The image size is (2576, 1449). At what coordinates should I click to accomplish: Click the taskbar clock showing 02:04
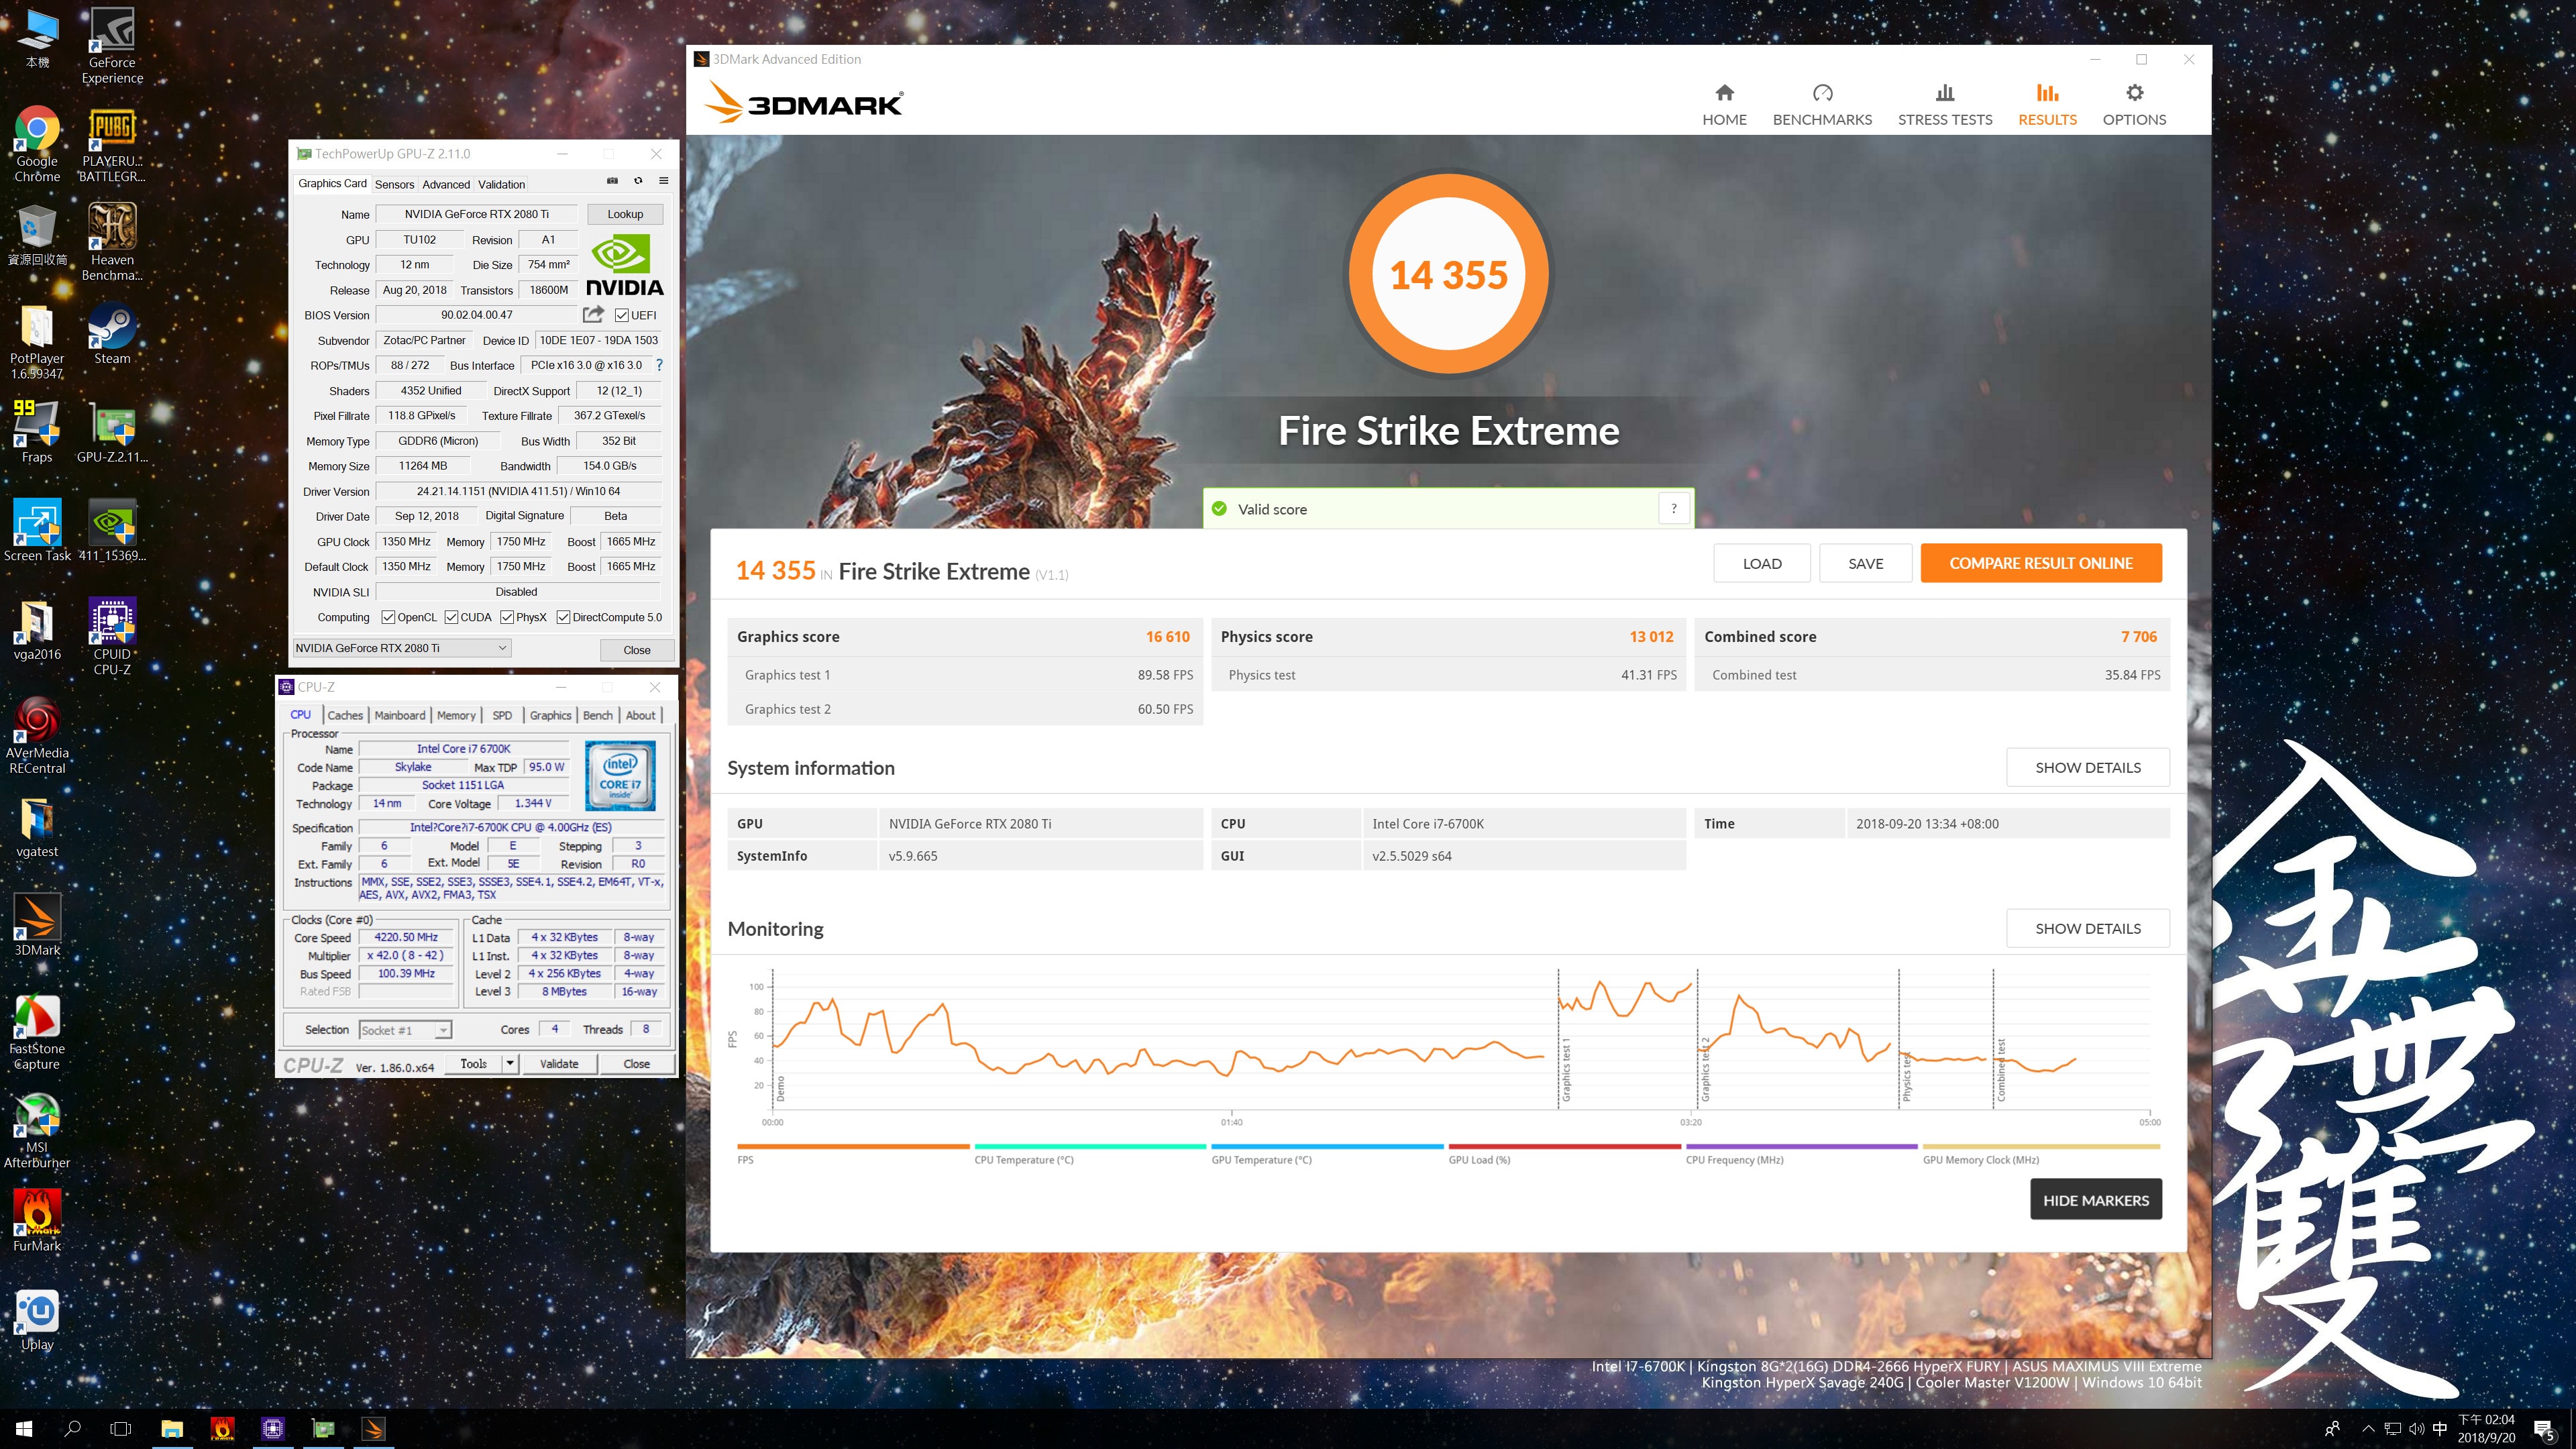click(2486, 1428)
